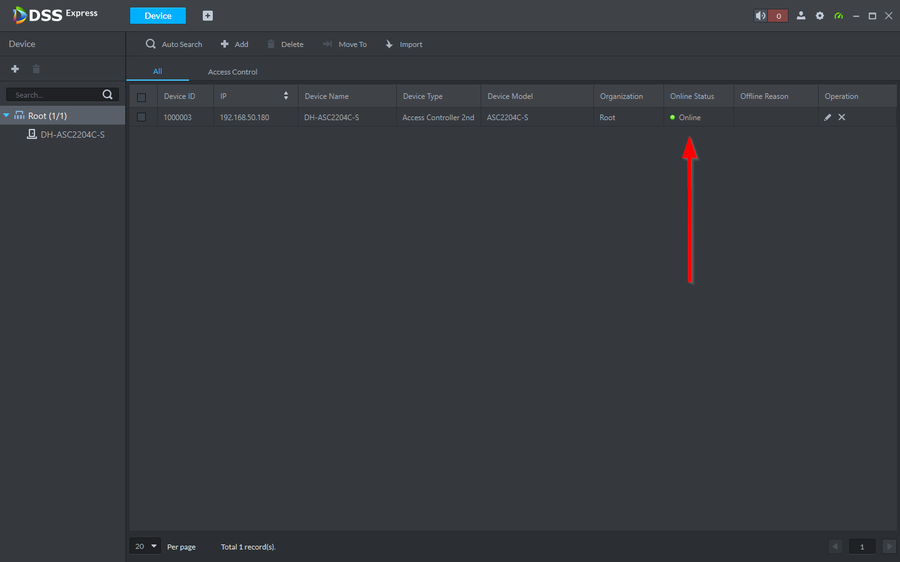
Task: Click the Move To toolbar button
Action: tap(344, 44)
